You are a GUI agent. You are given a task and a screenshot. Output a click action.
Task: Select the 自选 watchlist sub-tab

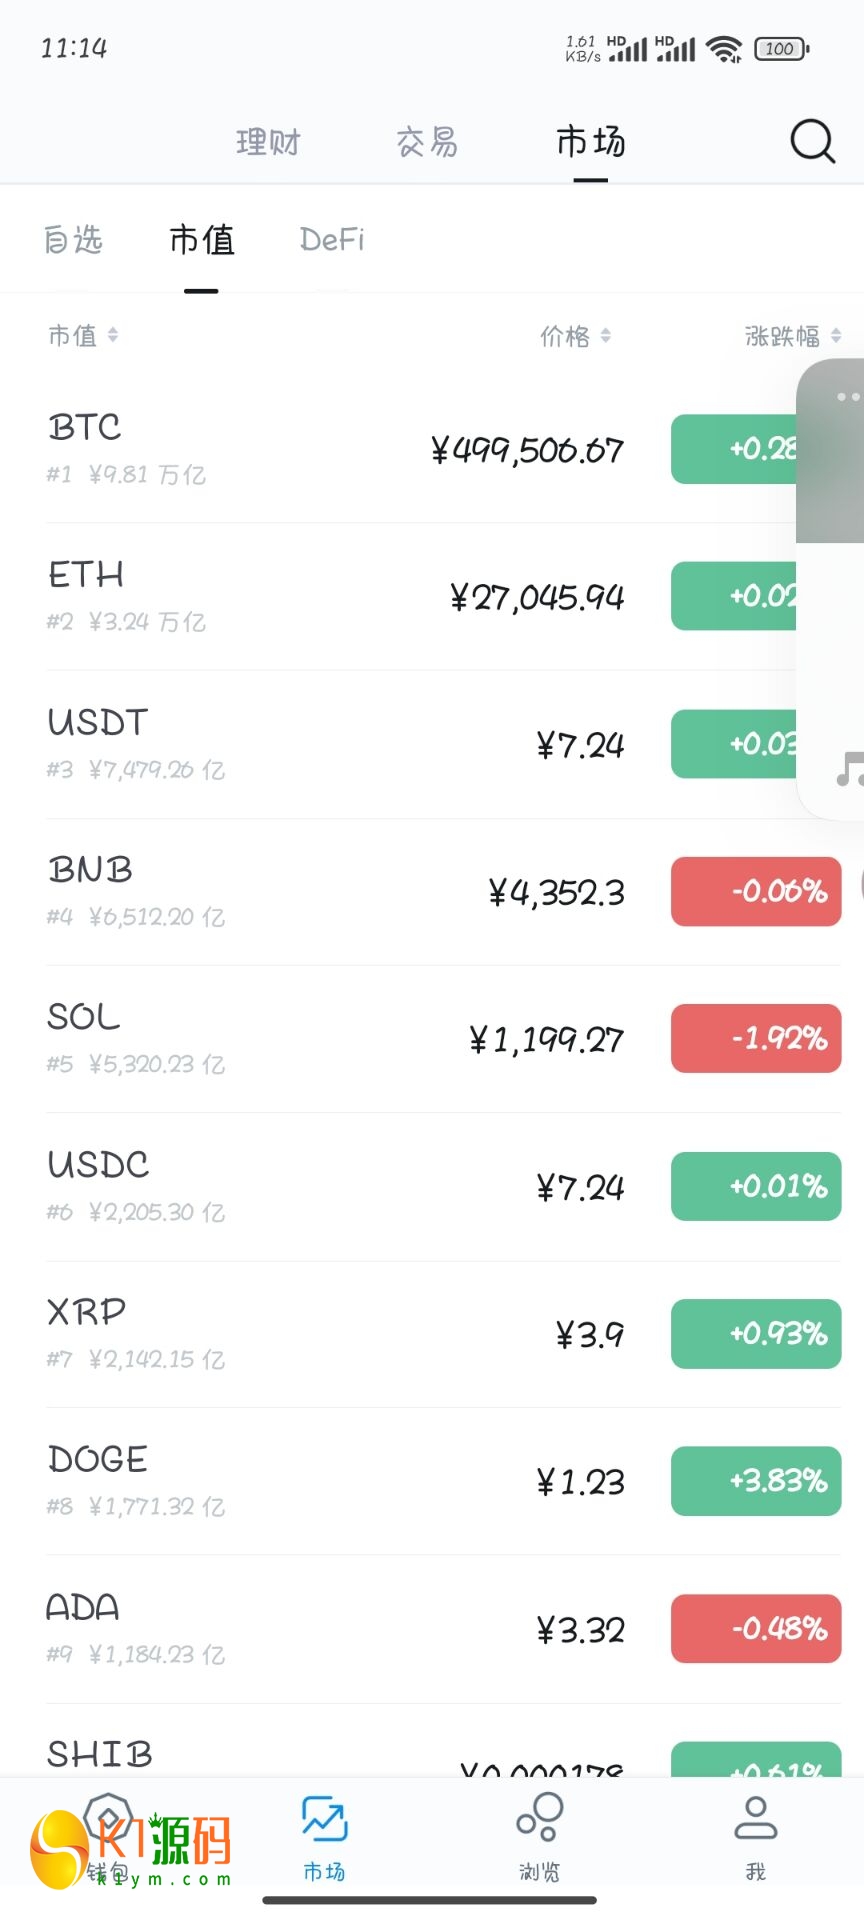point(73,240)
